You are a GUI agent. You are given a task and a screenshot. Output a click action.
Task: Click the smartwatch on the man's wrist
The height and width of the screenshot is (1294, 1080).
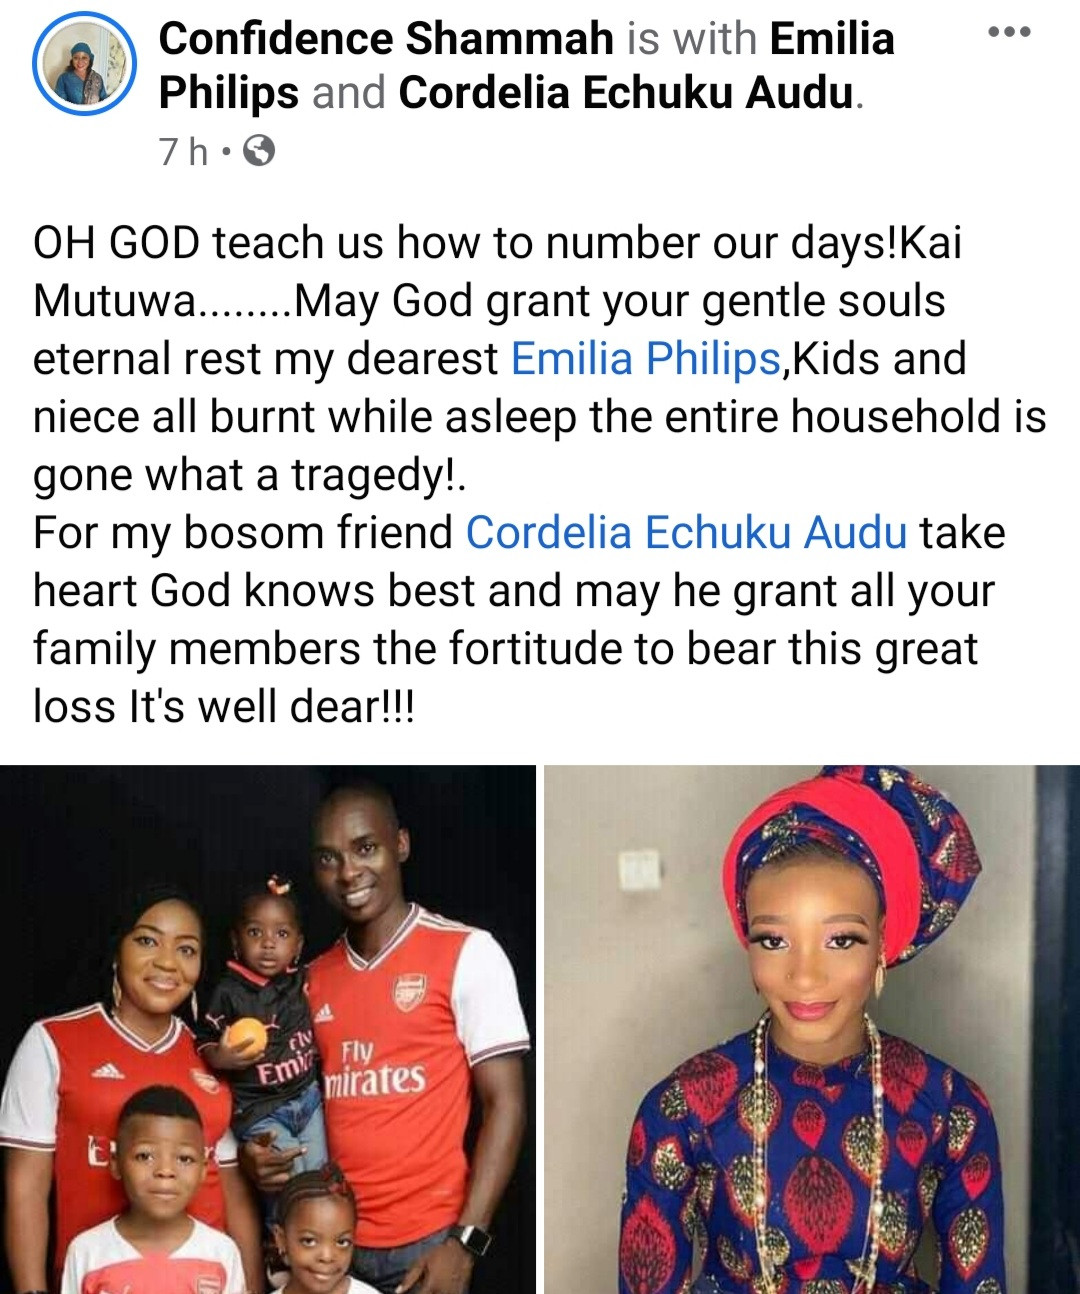470,1239
